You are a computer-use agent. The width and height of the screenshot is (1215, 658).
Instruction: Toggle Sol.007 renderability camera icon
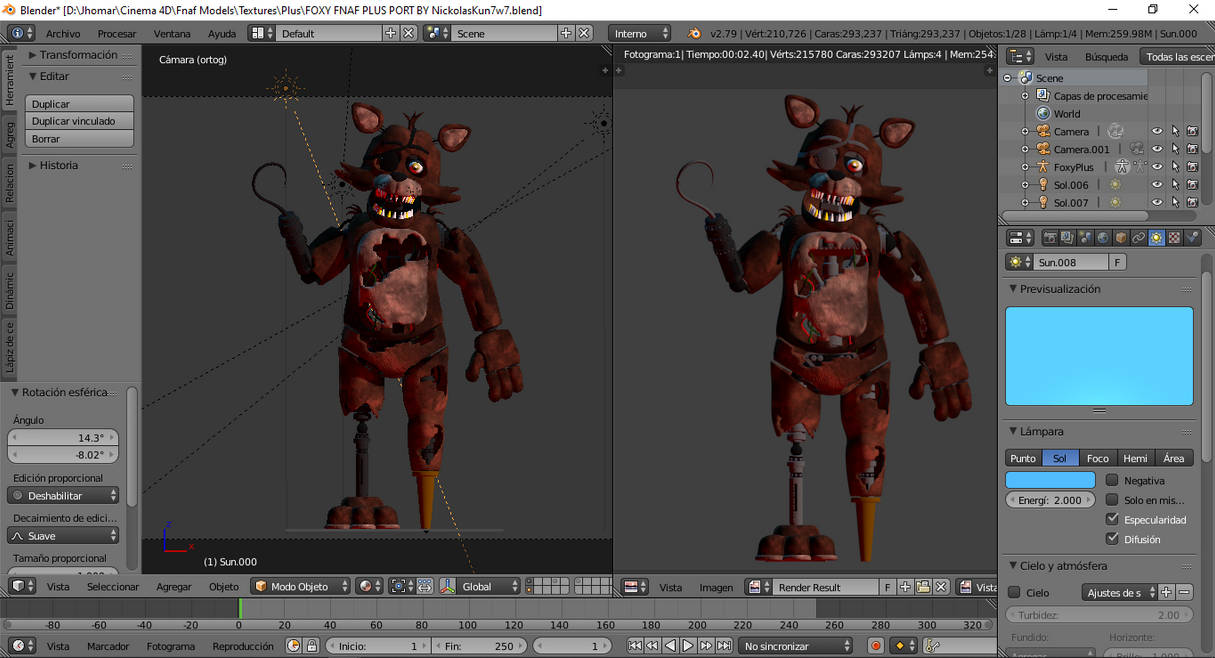tap(1192, 203)
